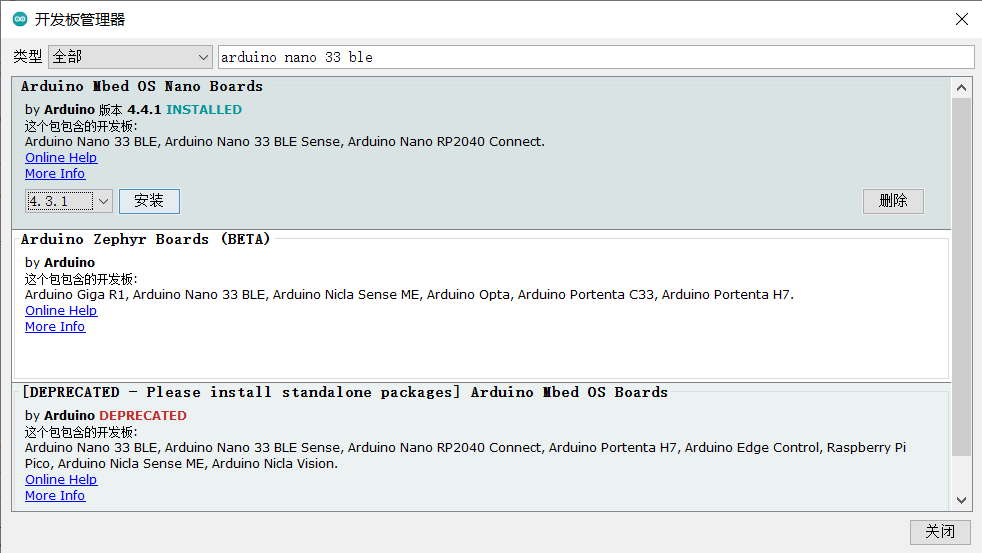Open More Info for Arduino Zephyr Boards
This screenshot has height=553, width=982.
[55, 326]
